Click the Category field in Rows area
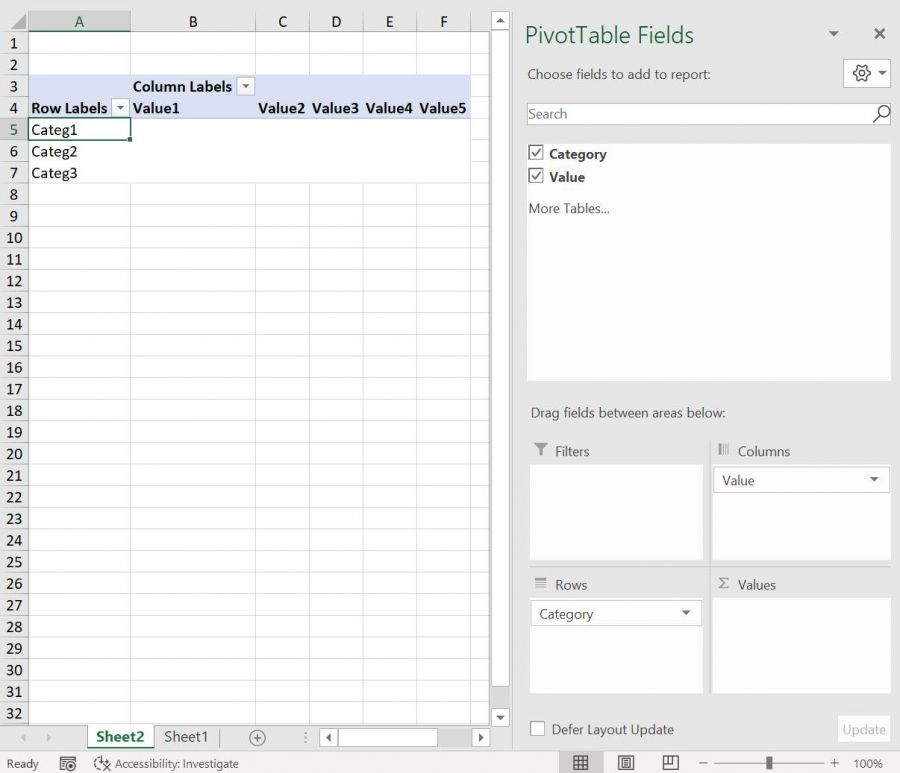This screenshot has width=900, height=773. (x=615, y=613)
